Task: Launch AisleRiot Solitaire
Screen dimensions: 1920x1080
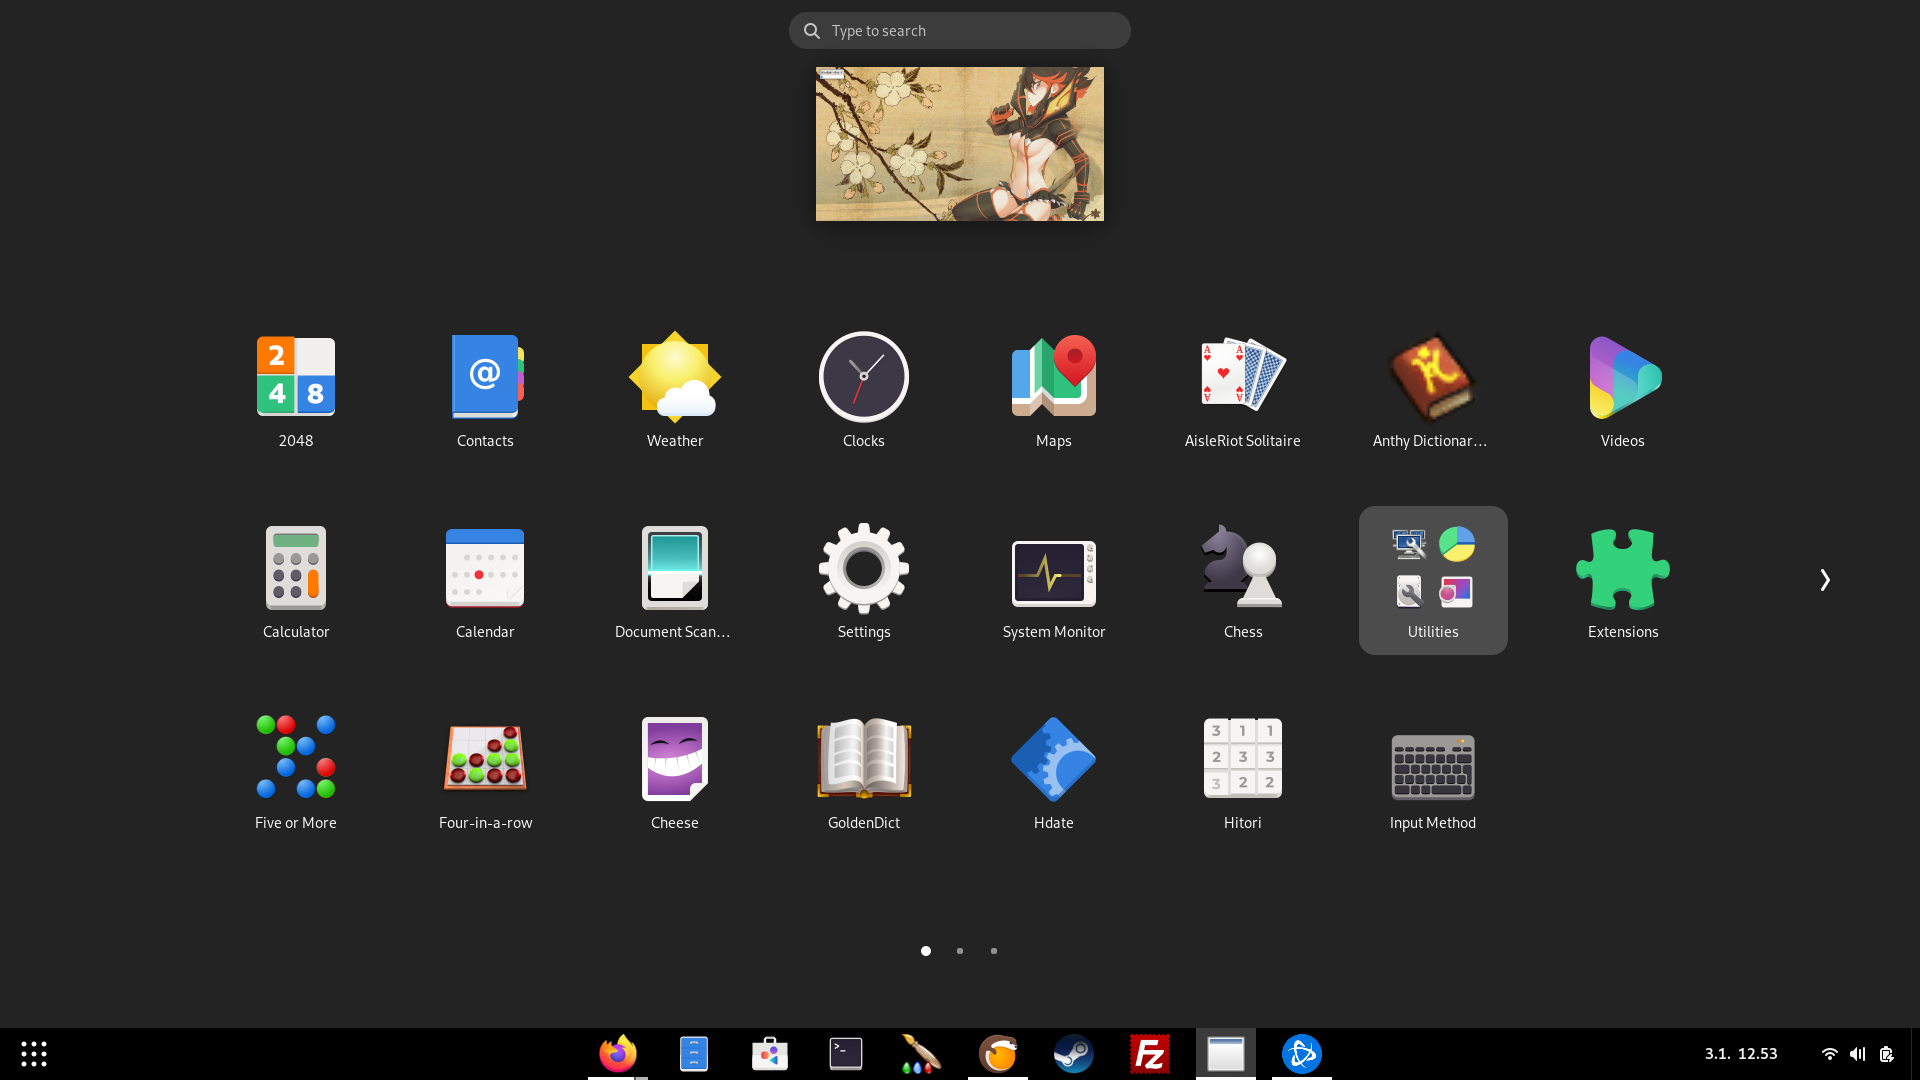Action: click(1242, 378)
